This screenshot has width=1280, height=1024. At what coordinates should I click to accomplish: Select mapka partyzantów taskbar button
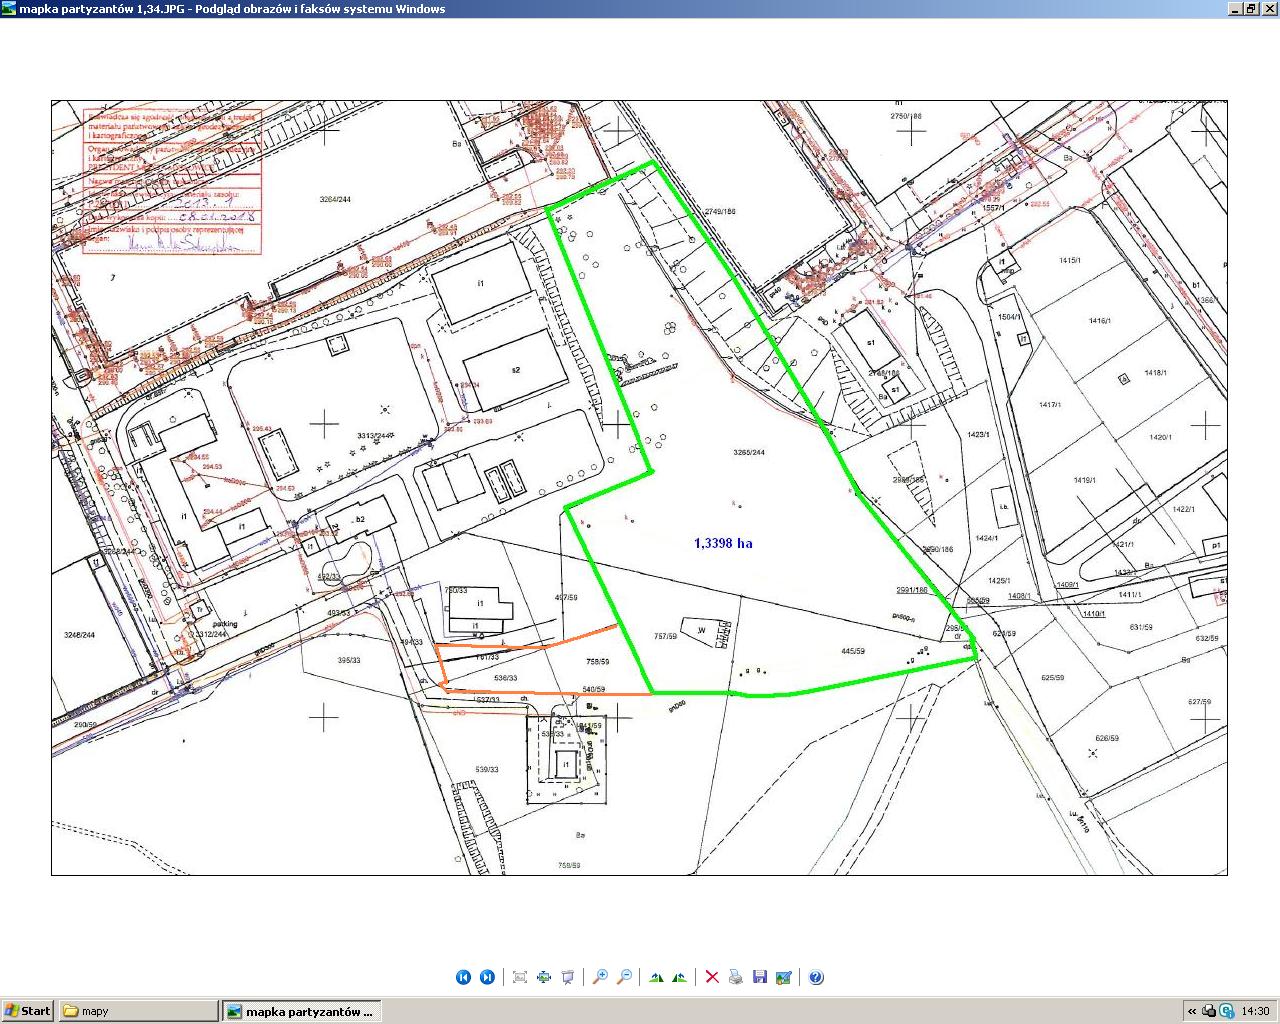pos(301,1011)
